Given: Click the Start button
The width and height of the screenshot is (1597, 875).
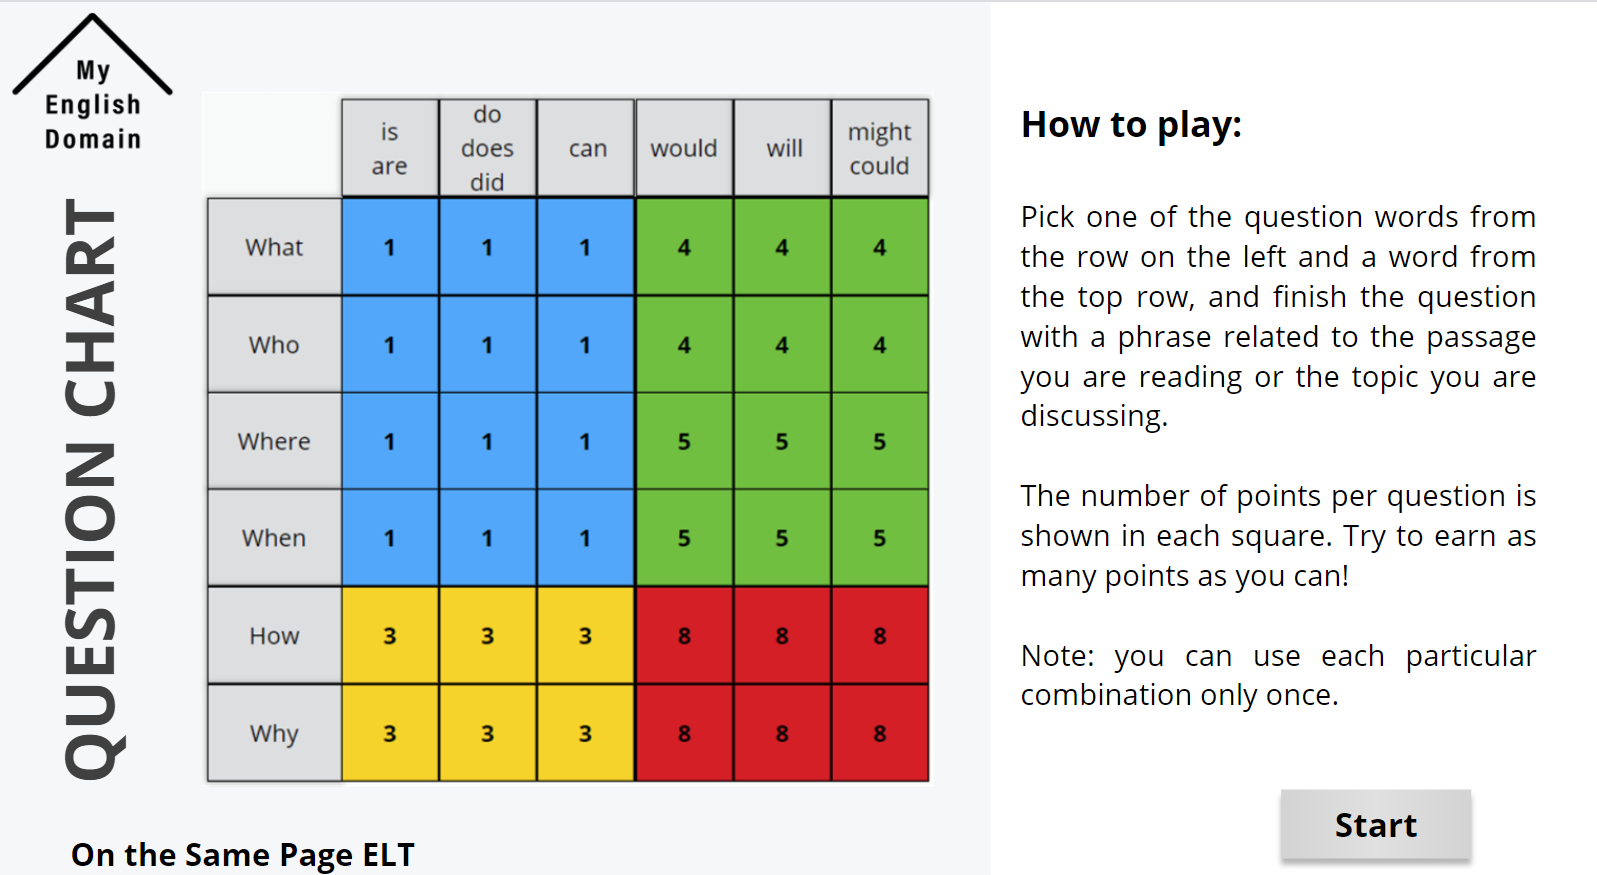Looking at the screenshot, I should [x=1375, y=825].
